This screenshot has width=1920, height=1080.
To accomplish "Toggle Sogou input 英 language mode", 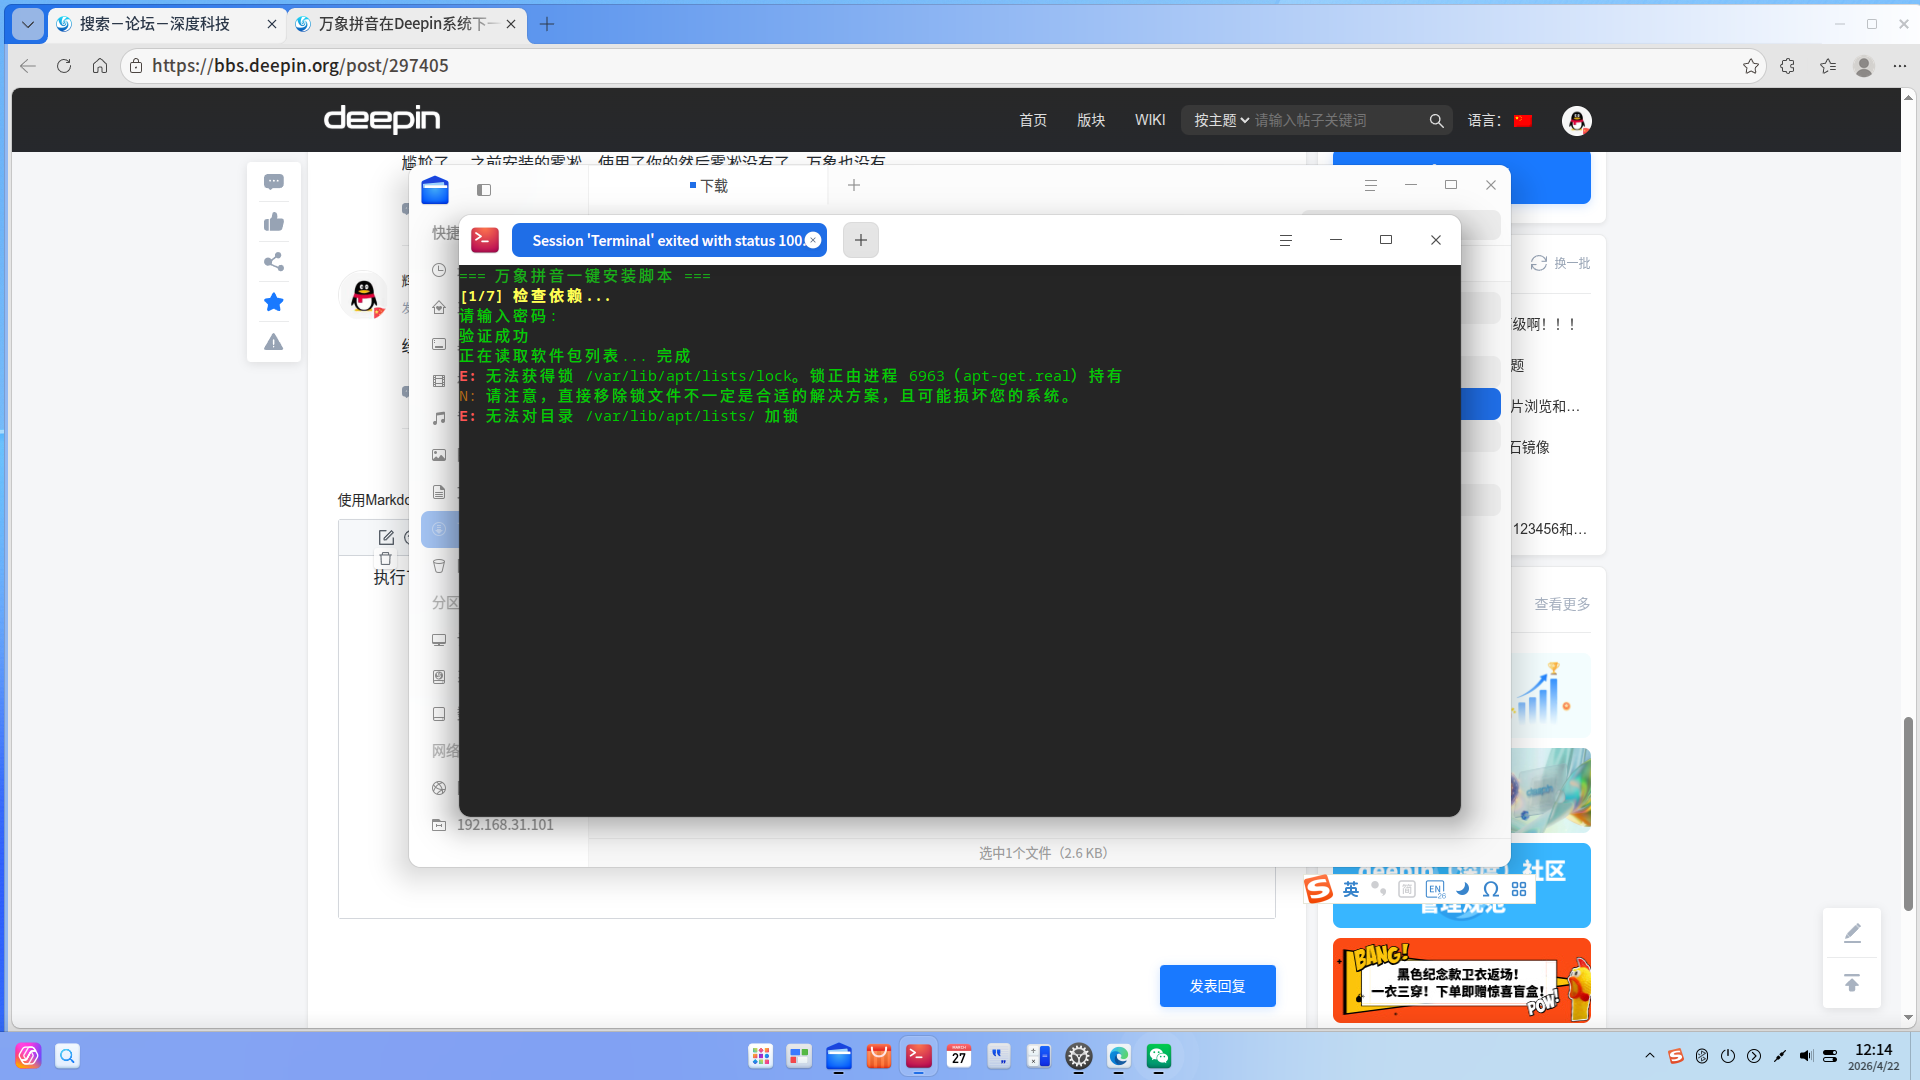I will [1351, 889].
